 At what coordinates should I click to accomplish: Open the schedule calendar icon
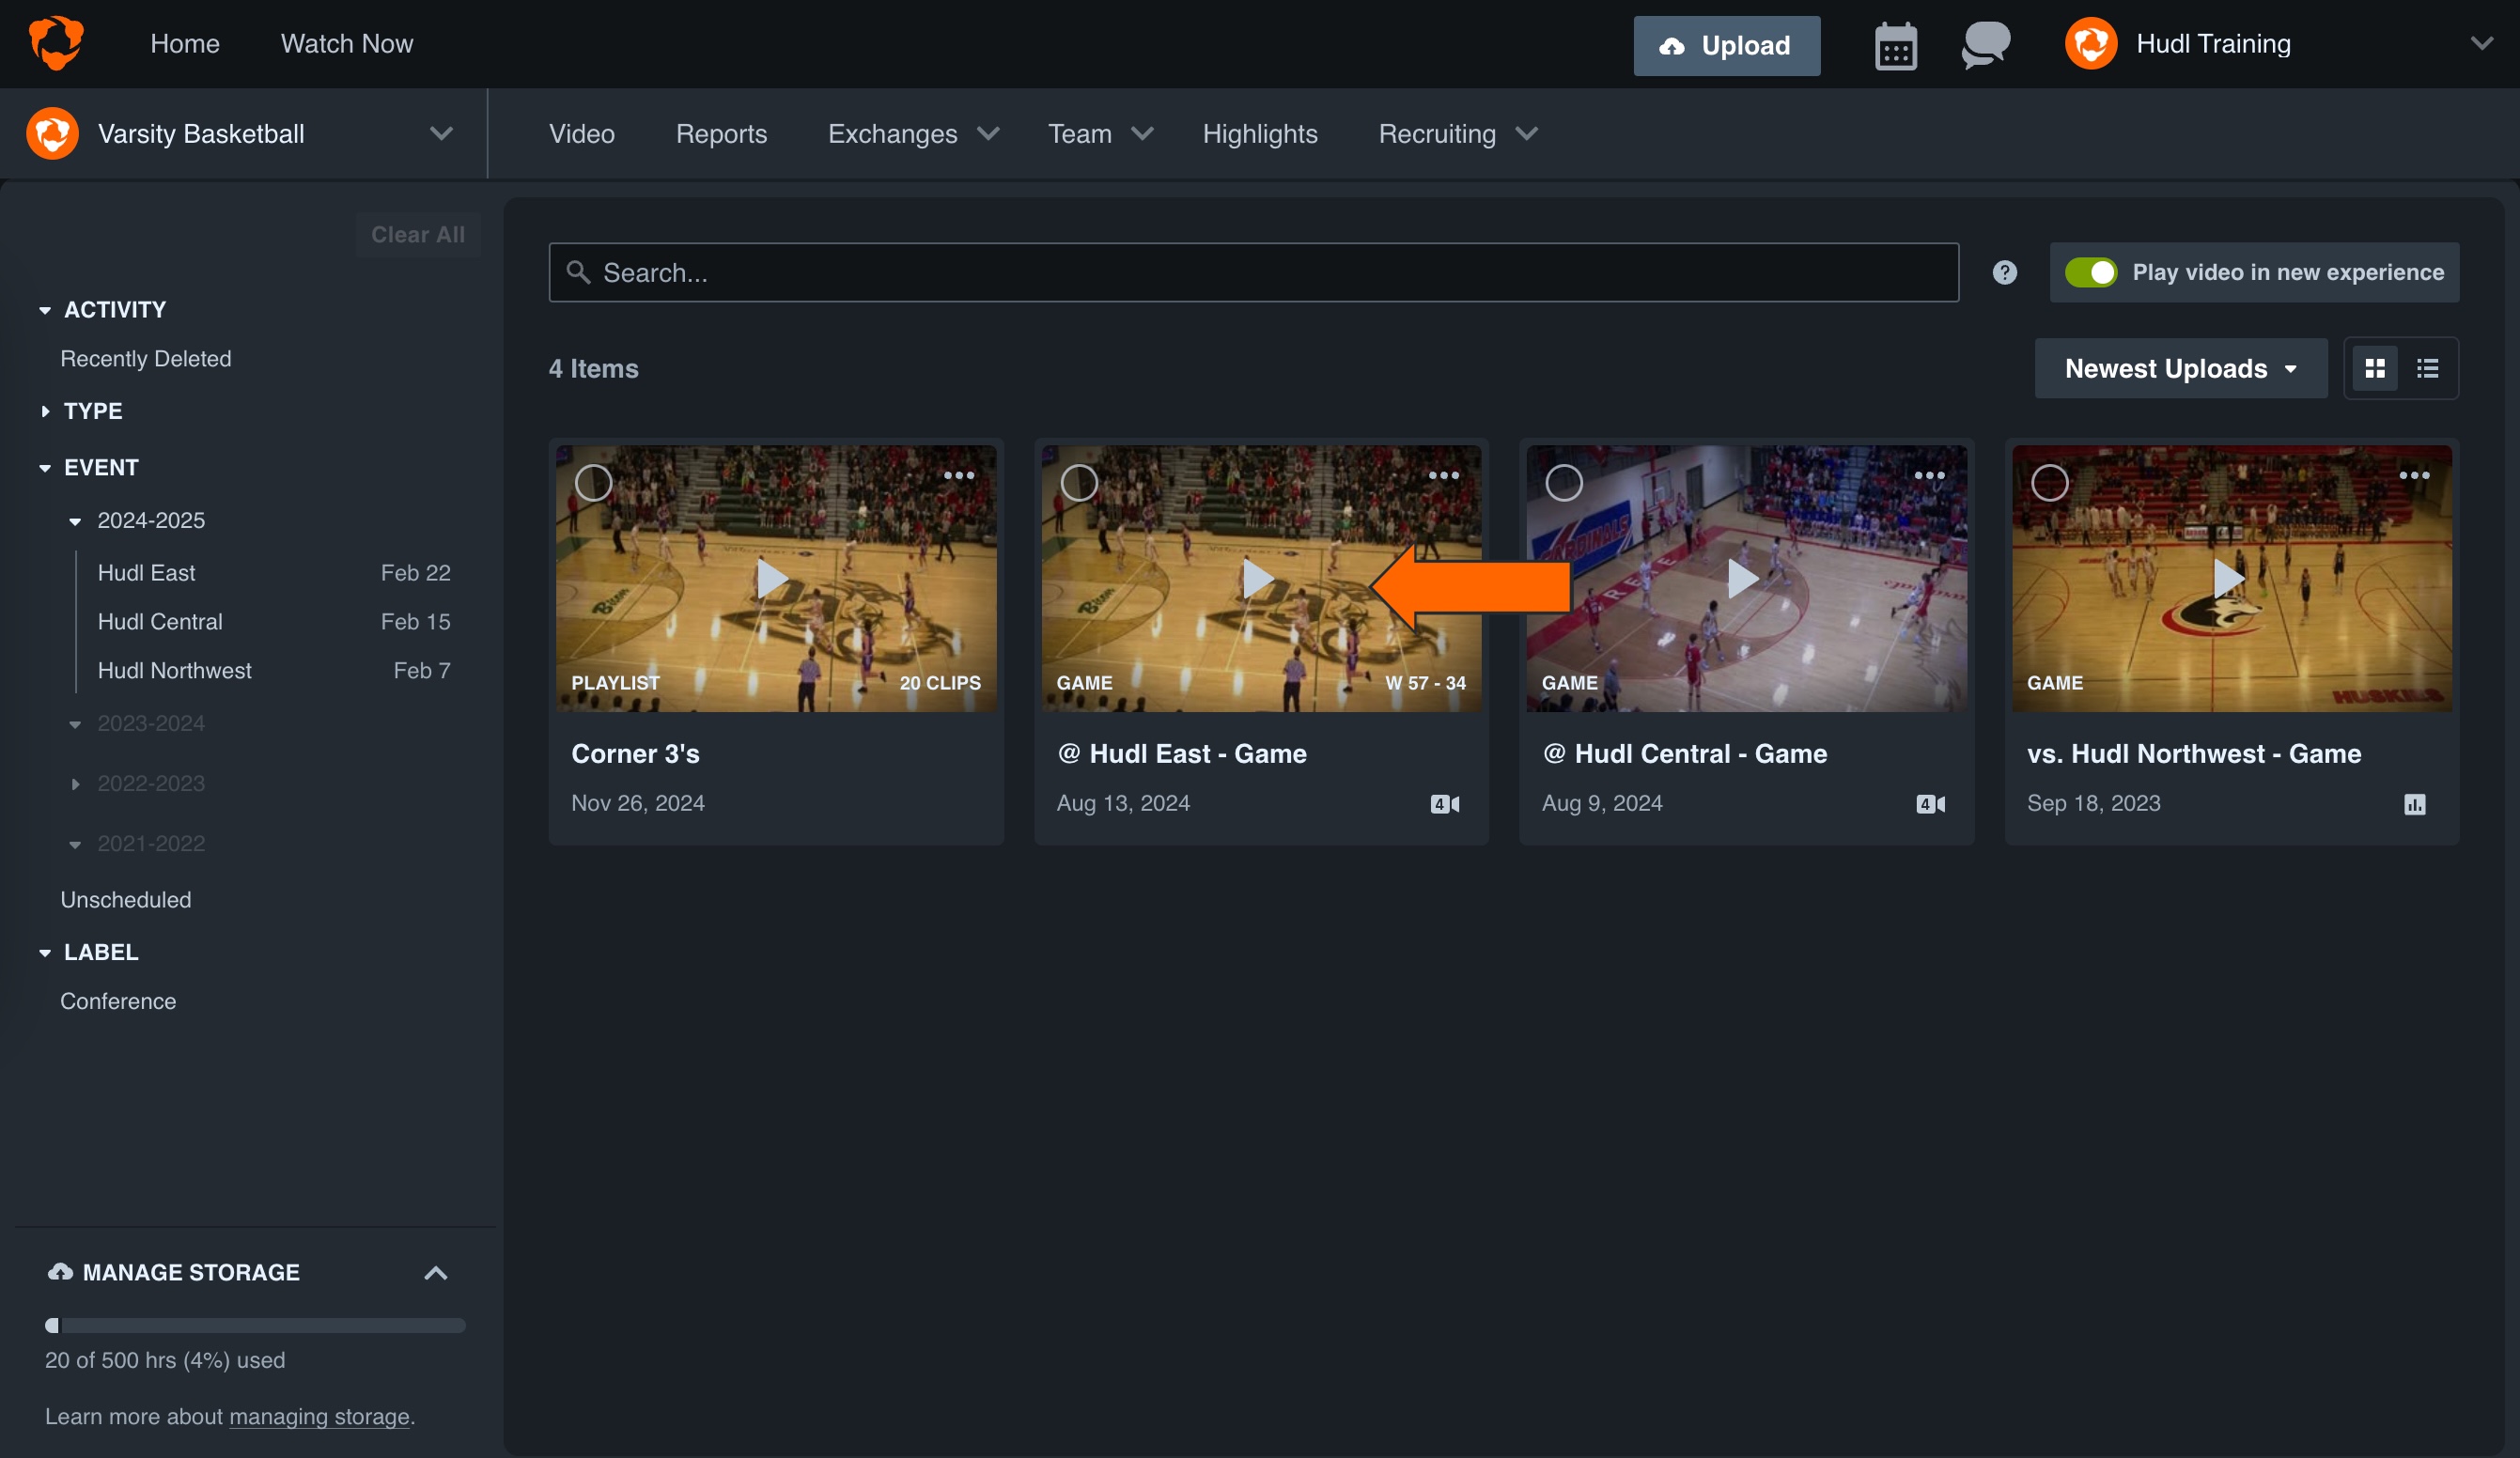(1896, 44)
